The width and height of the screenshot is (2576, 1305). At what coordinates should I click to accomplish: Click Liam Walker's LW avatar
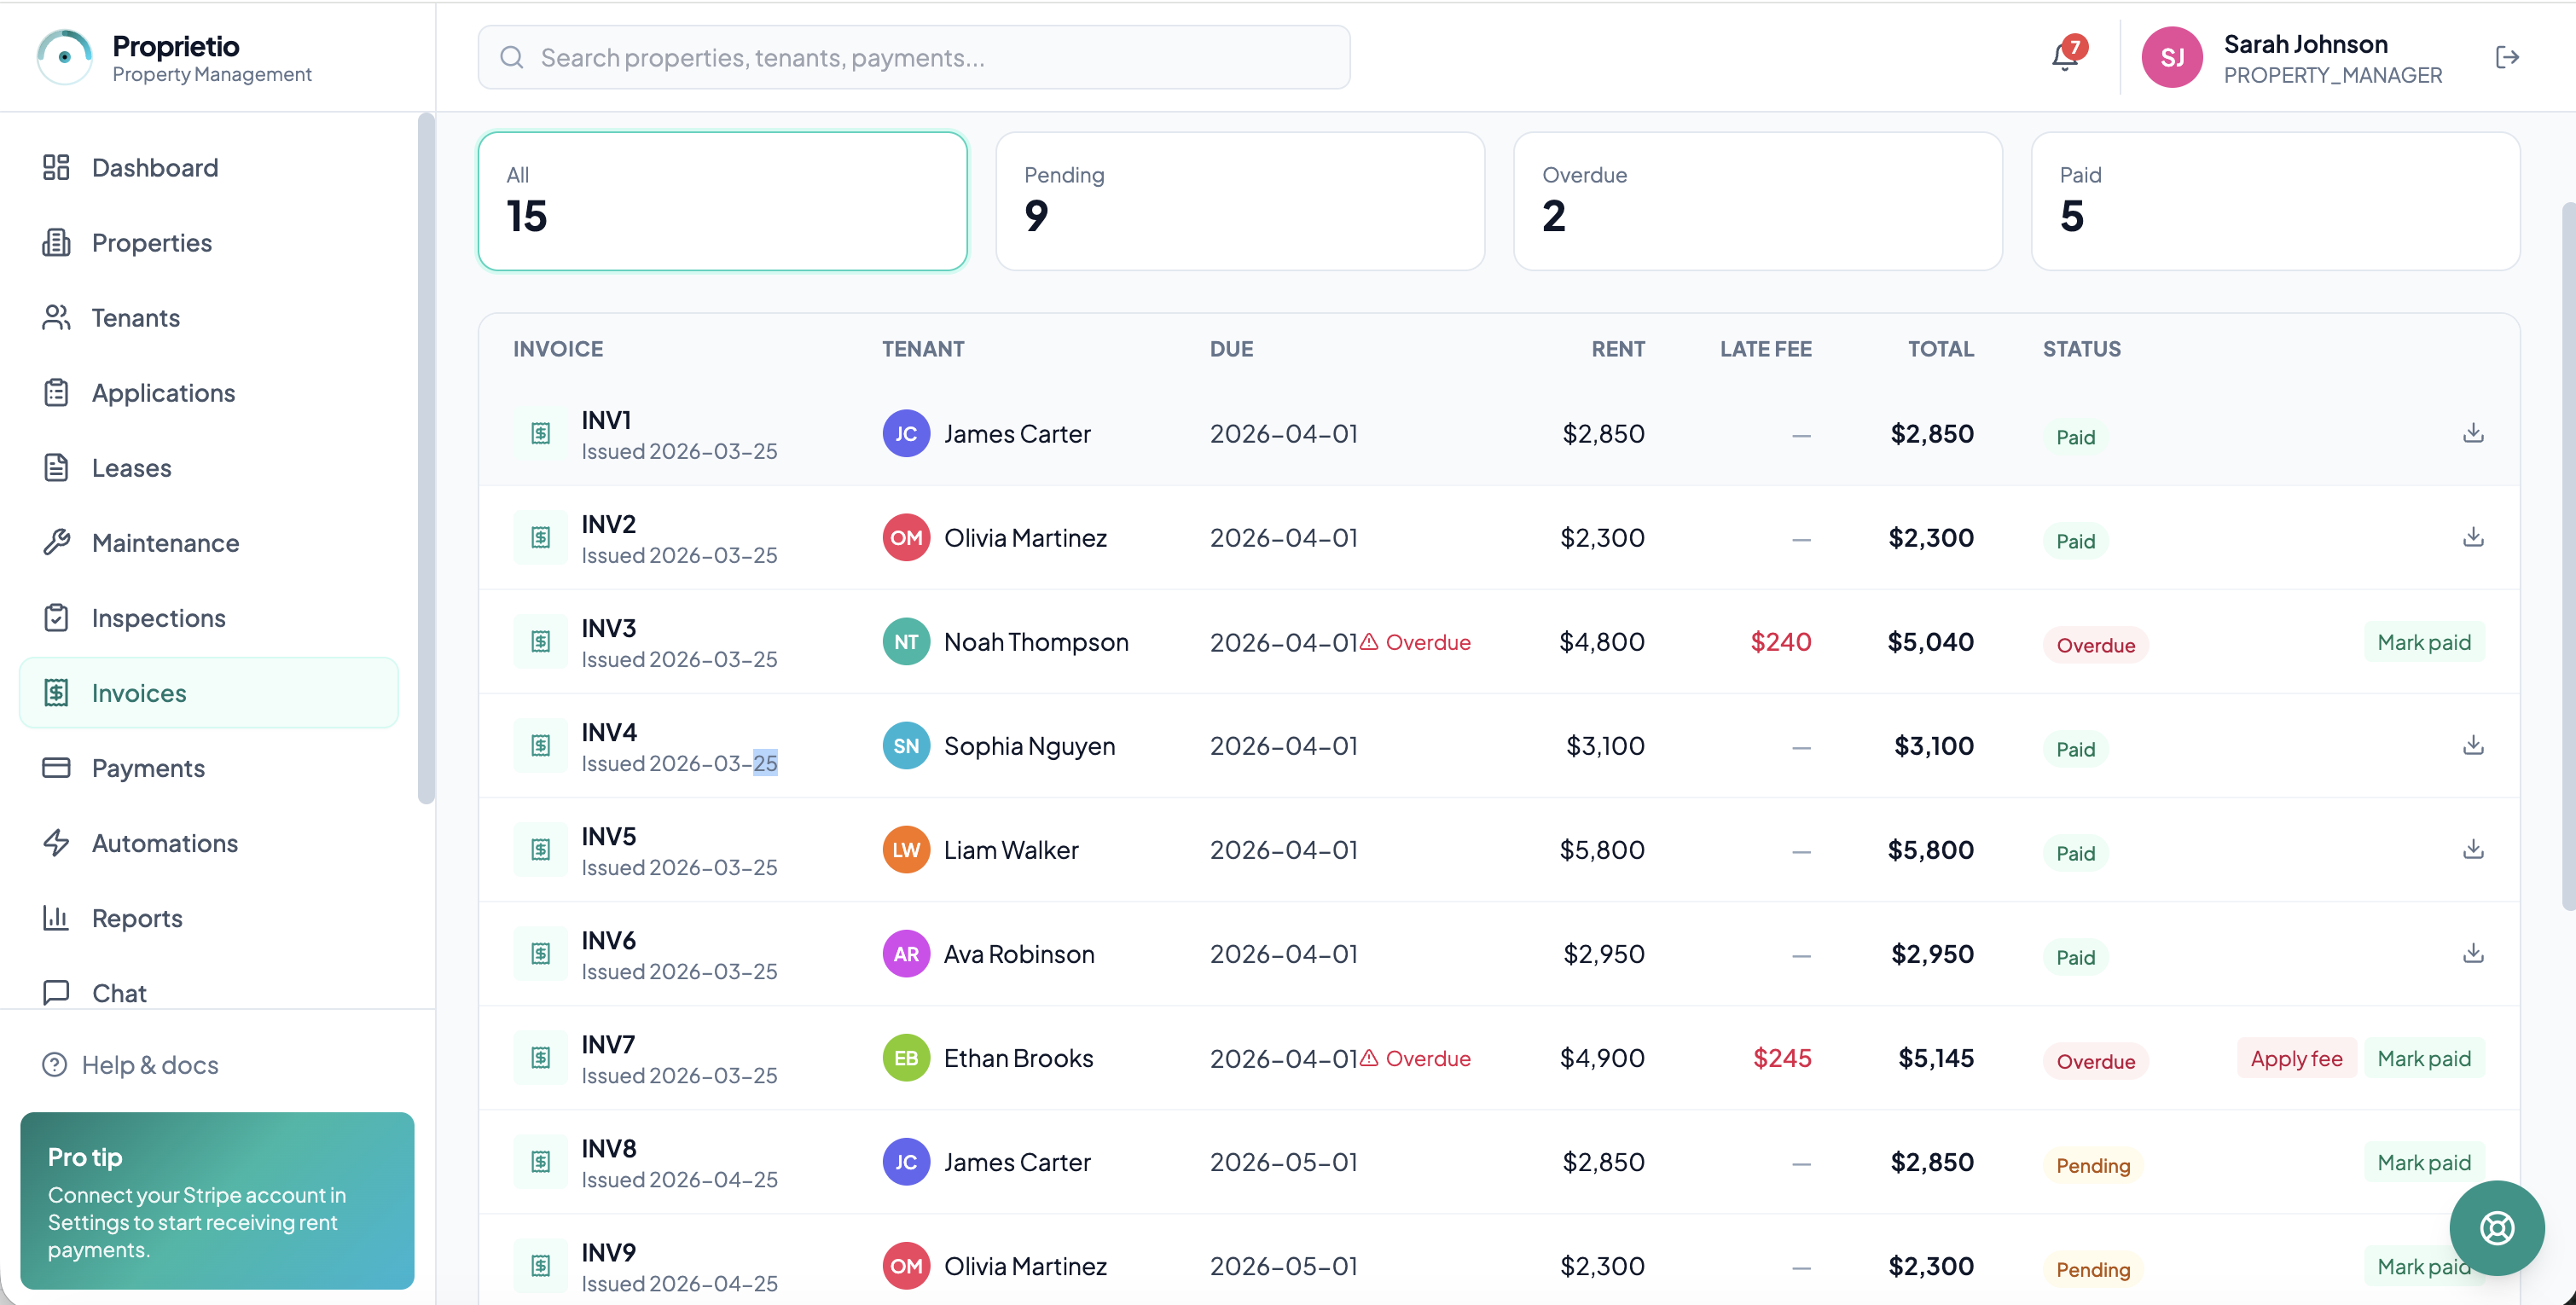(x=906, y=849)
